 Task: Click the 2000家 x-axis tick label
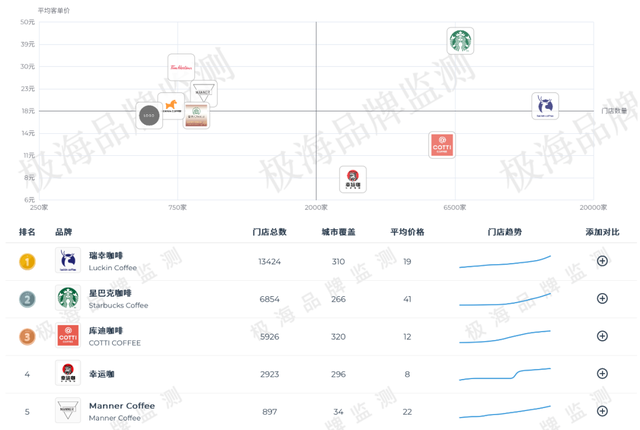tap(316, 207)
